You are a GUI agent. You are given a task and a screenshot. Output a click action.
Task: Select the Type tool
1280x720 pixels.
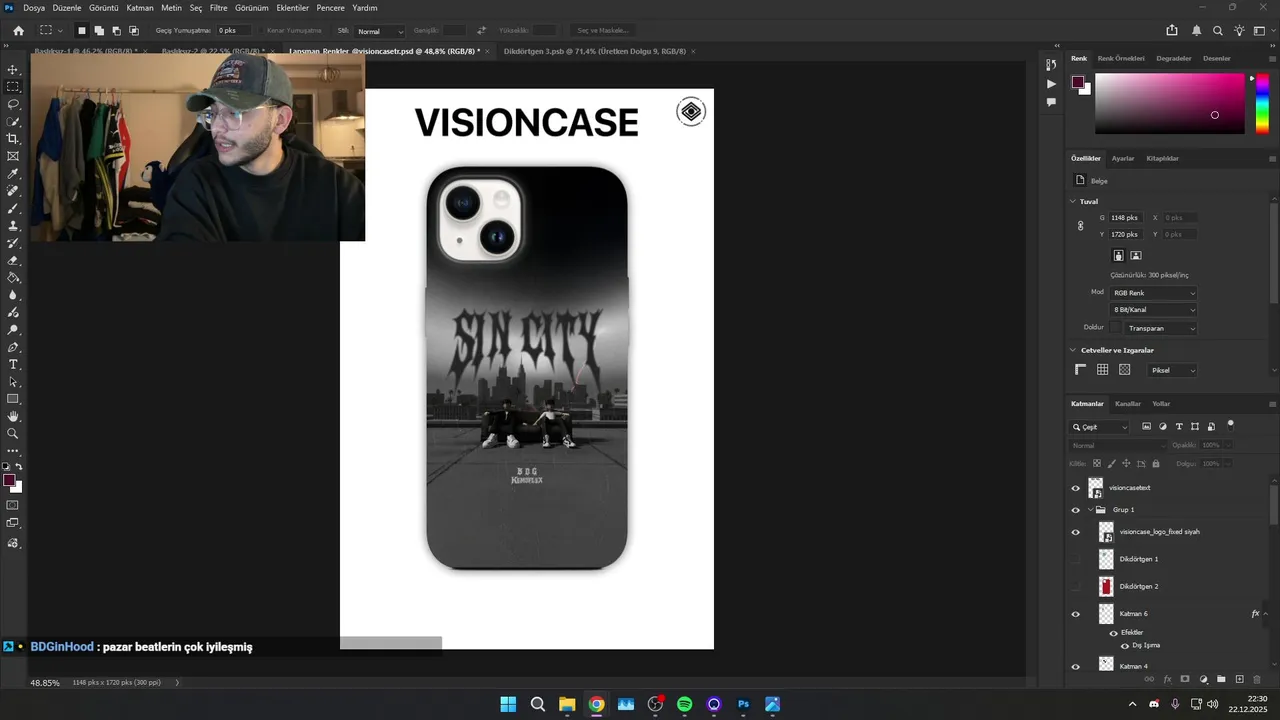coord(13,364)
